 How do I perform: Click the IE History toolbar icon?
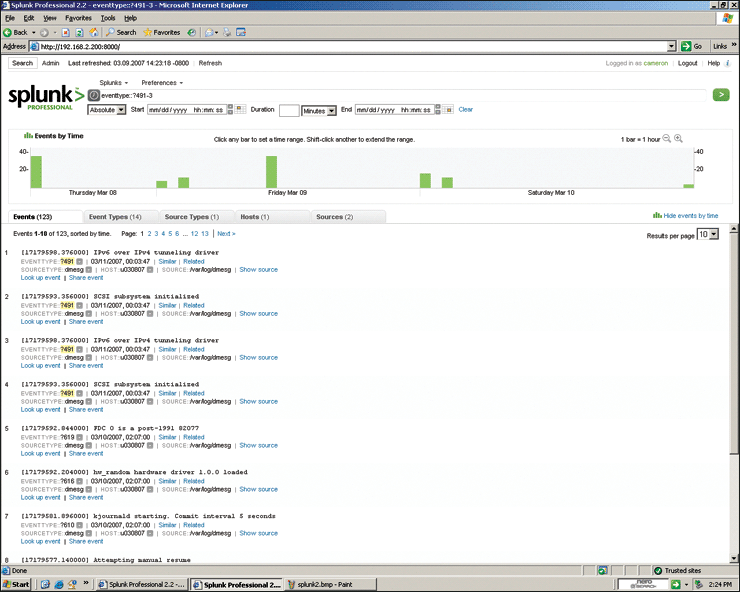point(192,33)
